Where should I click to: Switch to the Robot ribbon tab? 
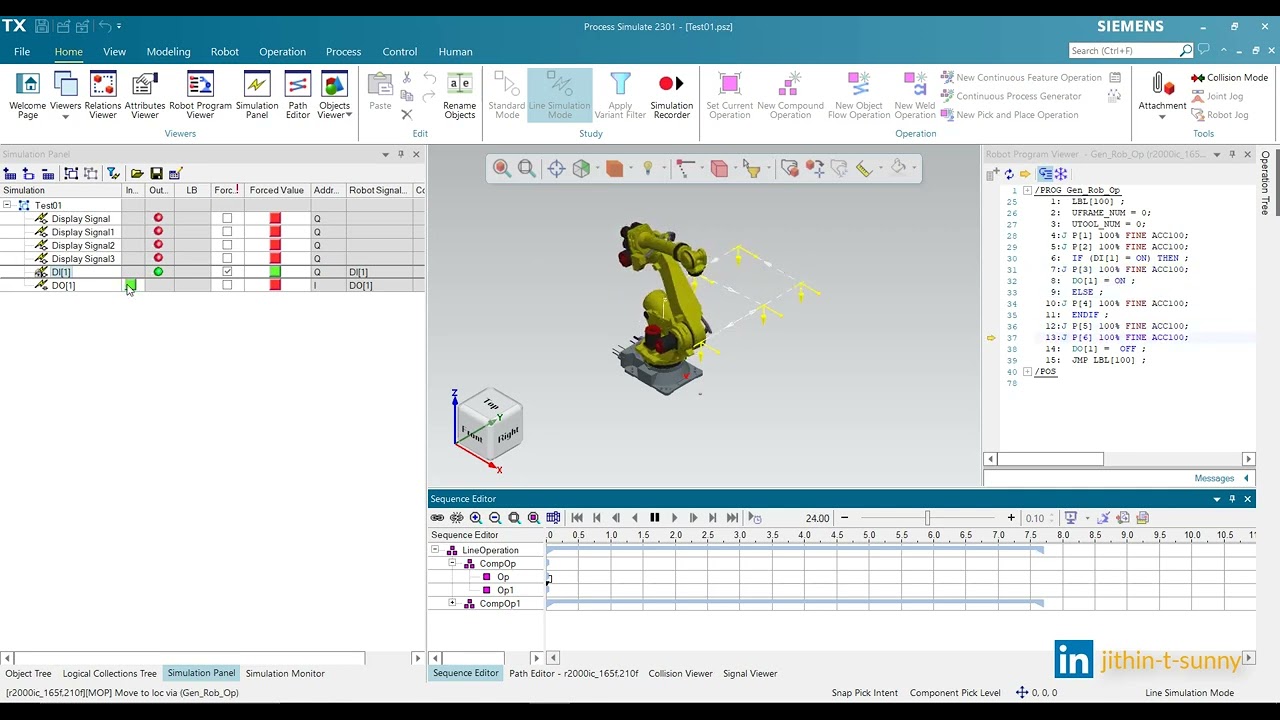point(224,52)
